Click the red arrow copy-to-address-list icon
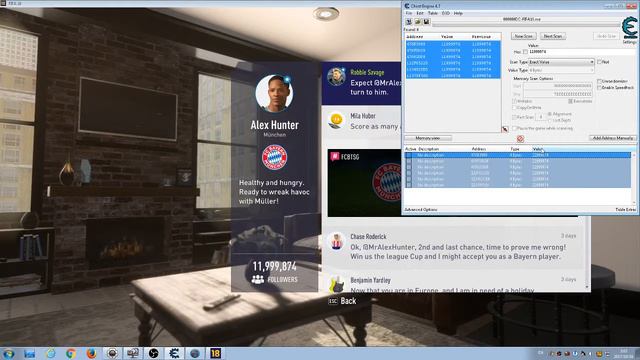This screenshot has height=360, width=640. click(x=505, y=129)
